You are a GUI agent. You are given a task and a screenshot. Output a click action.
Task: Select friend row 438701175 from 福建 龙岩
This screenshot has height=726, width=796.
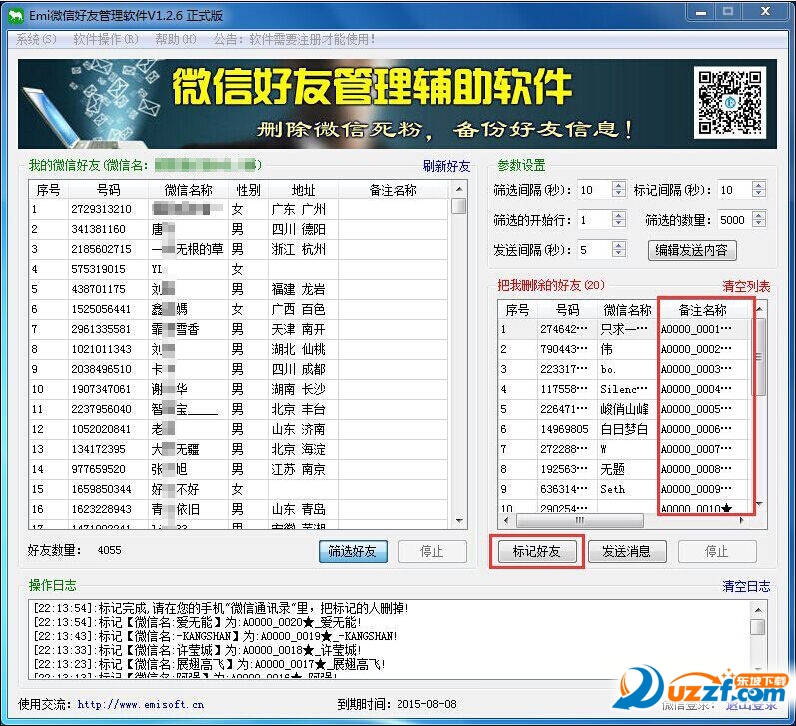pos(239,289)
